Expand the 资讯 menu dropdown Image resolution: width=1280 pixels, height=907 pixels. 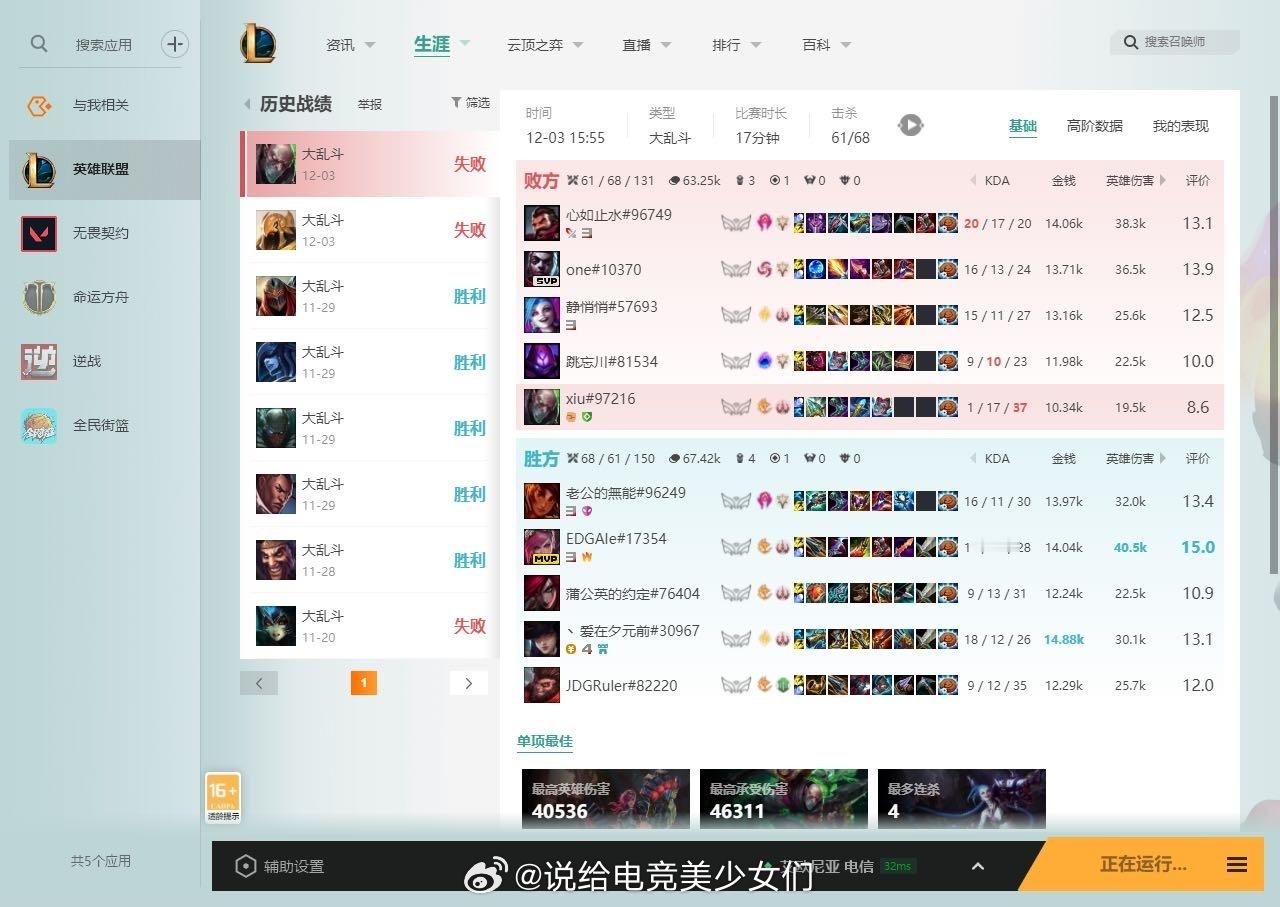pyautogui.click(x=370, y=45)
